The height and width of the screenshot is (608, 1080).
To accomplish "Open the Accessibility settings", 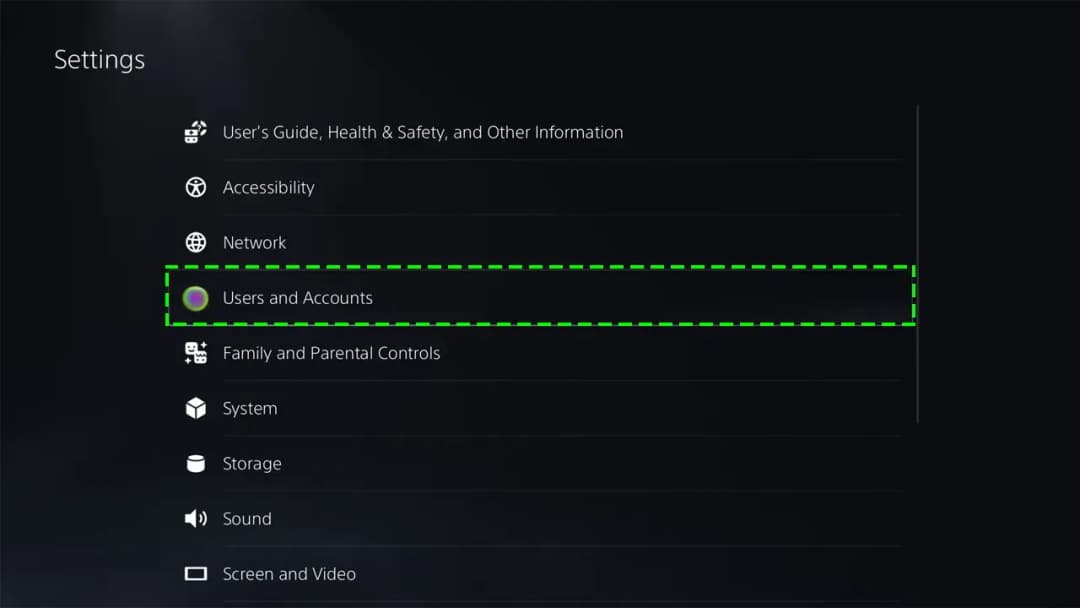I will [268, 187].
